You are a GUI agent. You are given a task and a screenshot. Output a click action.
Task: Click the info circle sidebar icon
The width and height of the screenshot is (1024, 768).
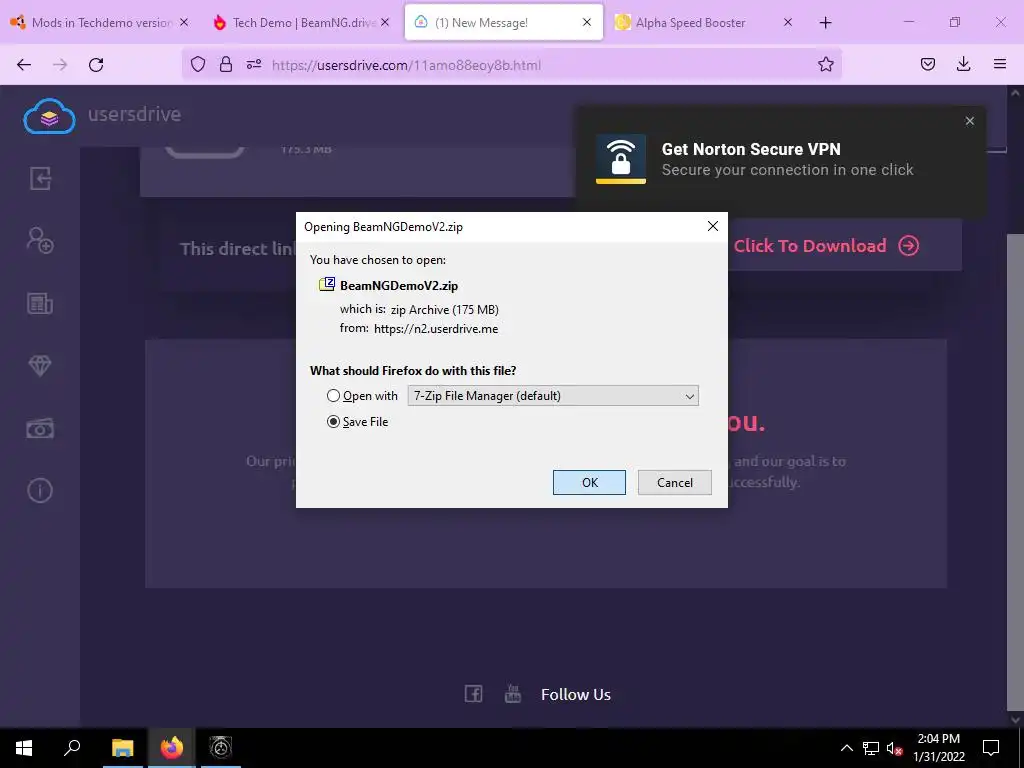40,490
